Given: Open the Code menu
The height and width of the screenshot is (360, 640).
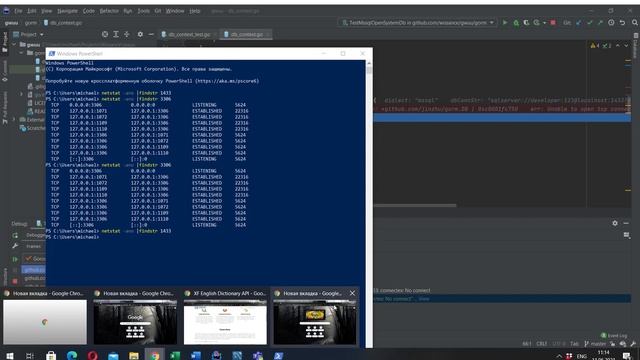Looking at the screenshot, I should point(89,11).
